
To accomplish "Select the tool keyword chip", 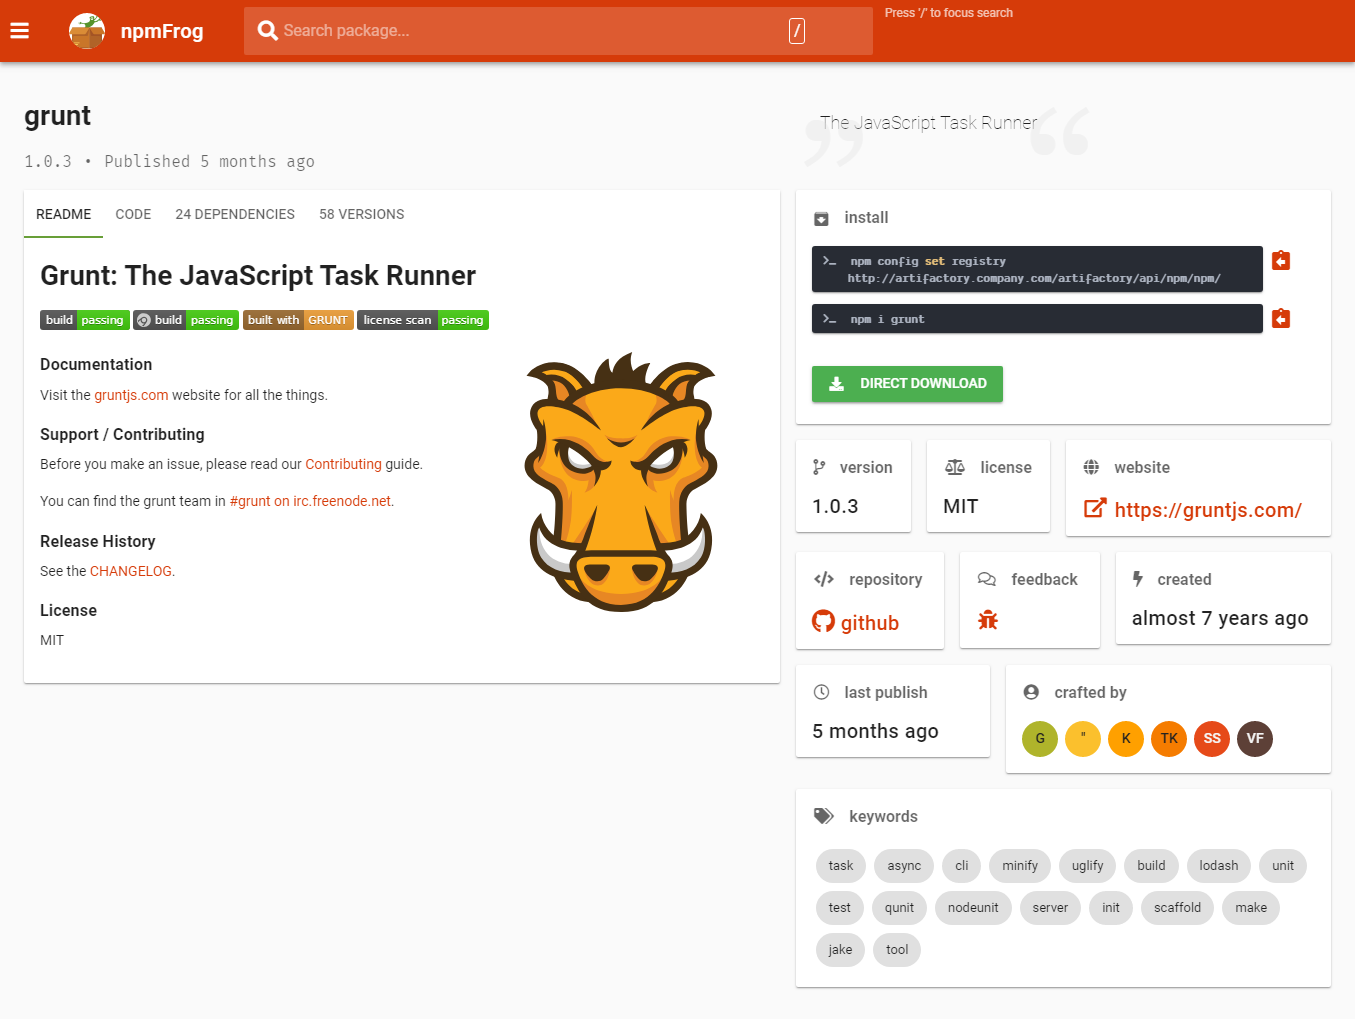I will [x=897, y=950].
